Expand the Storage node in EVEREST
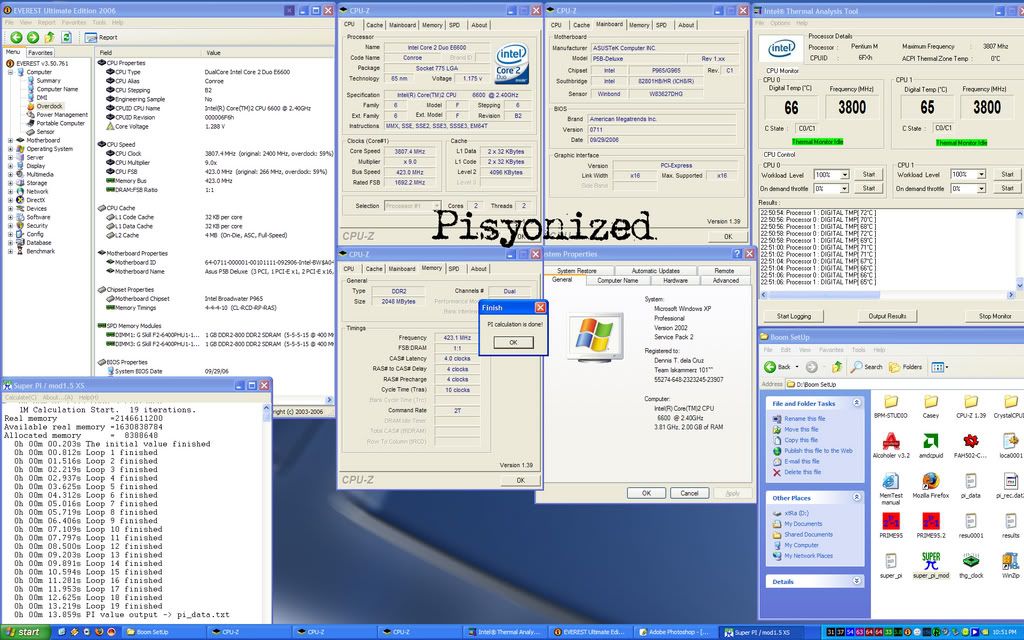The image size is (1024, 640). click(x=10, y=183)
